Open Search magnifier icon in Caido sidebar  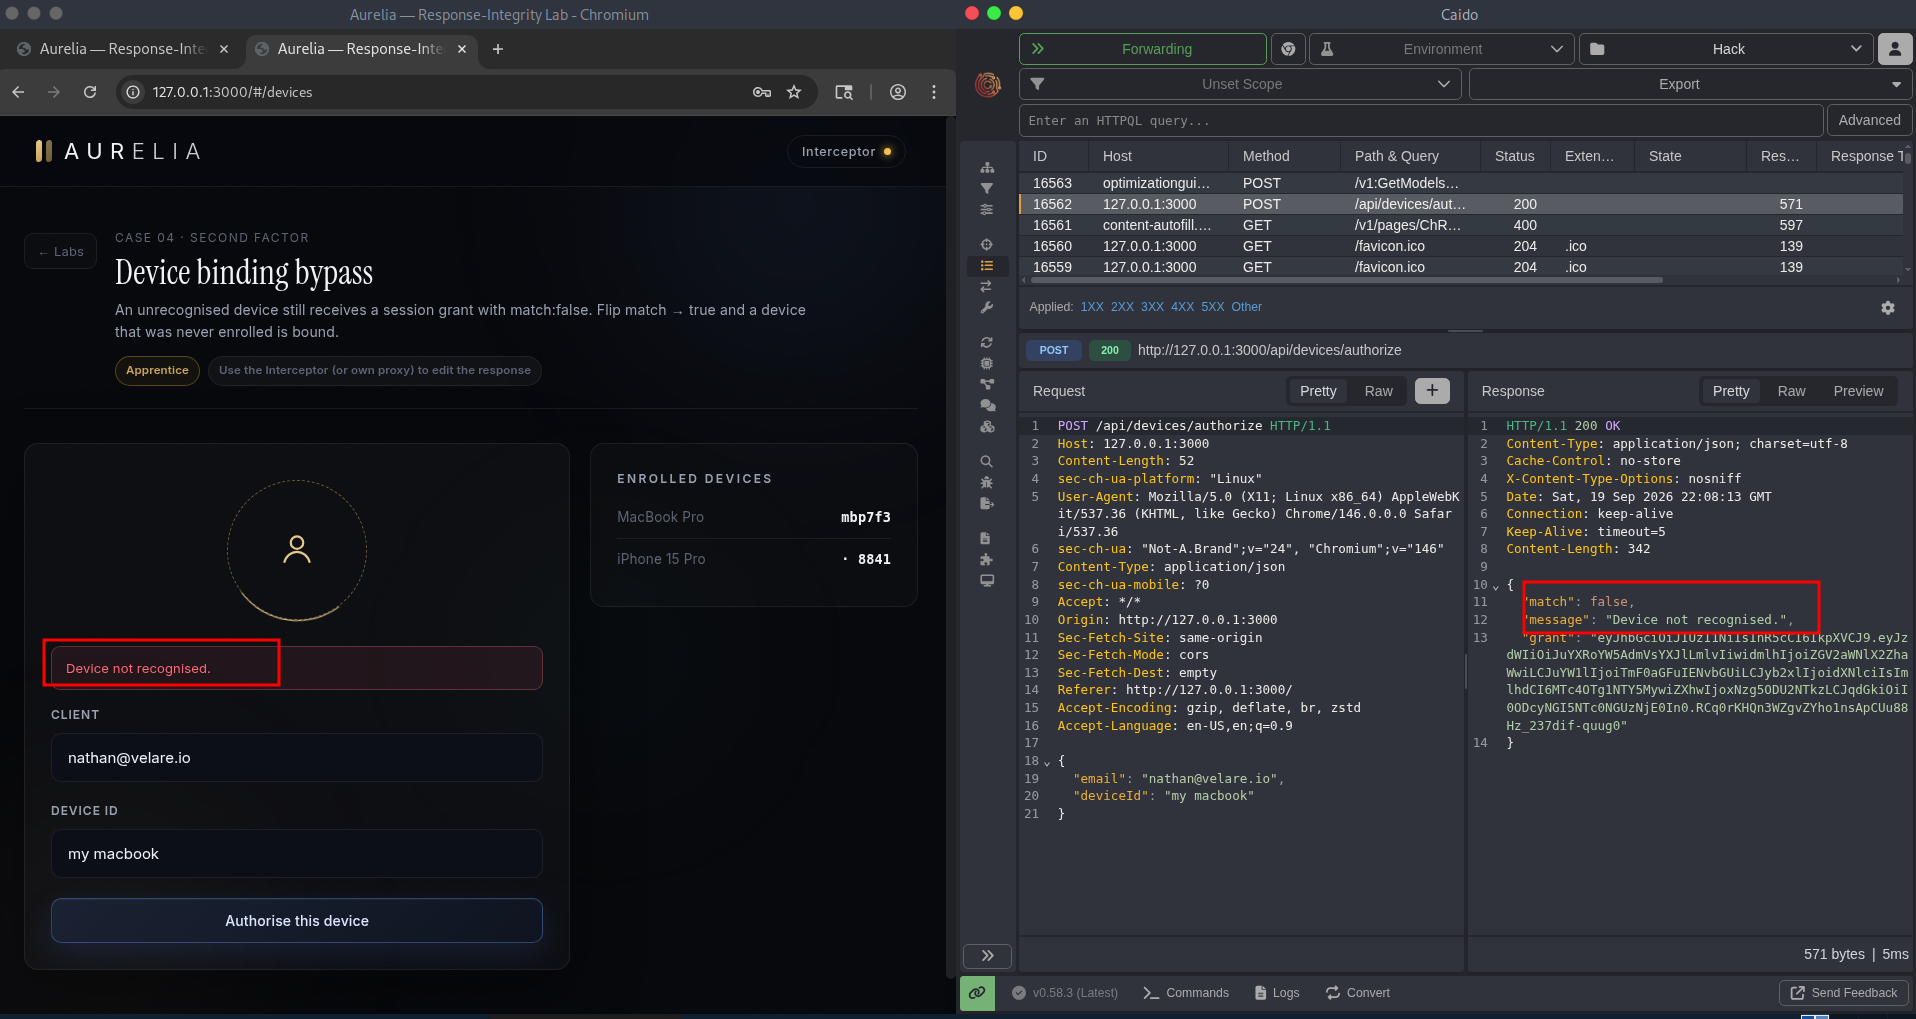pyautogui.click(x=987, y=461)
